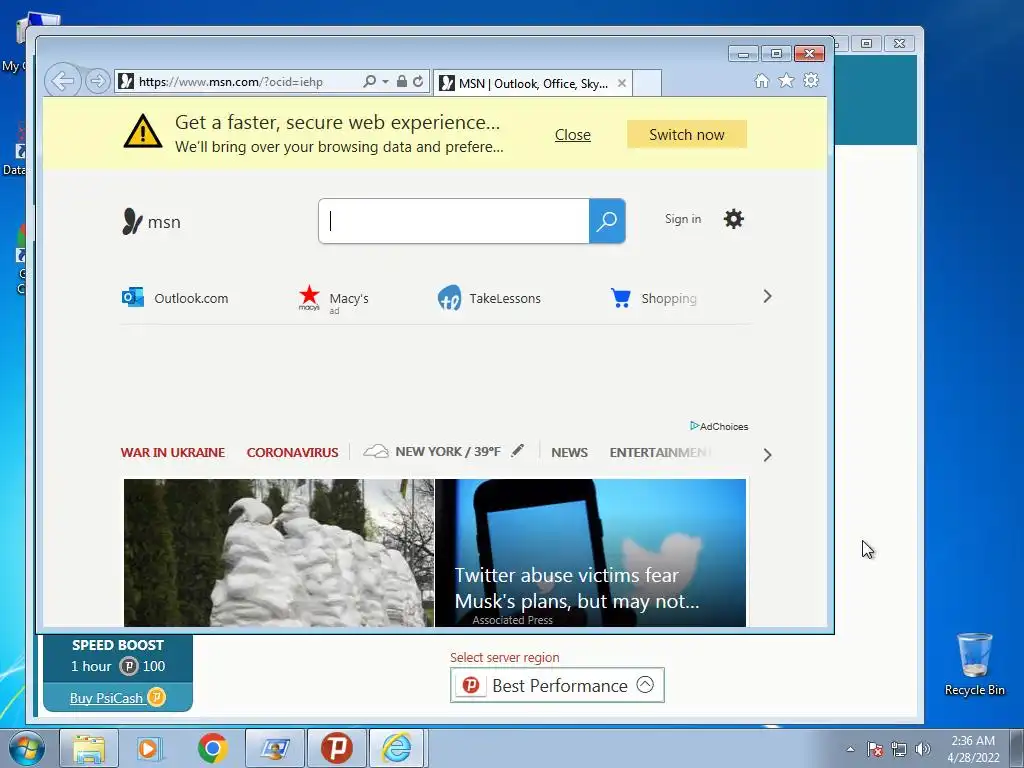1024x768 pixels.
Task: Open Favorites star icon
Action: [786, 80]
